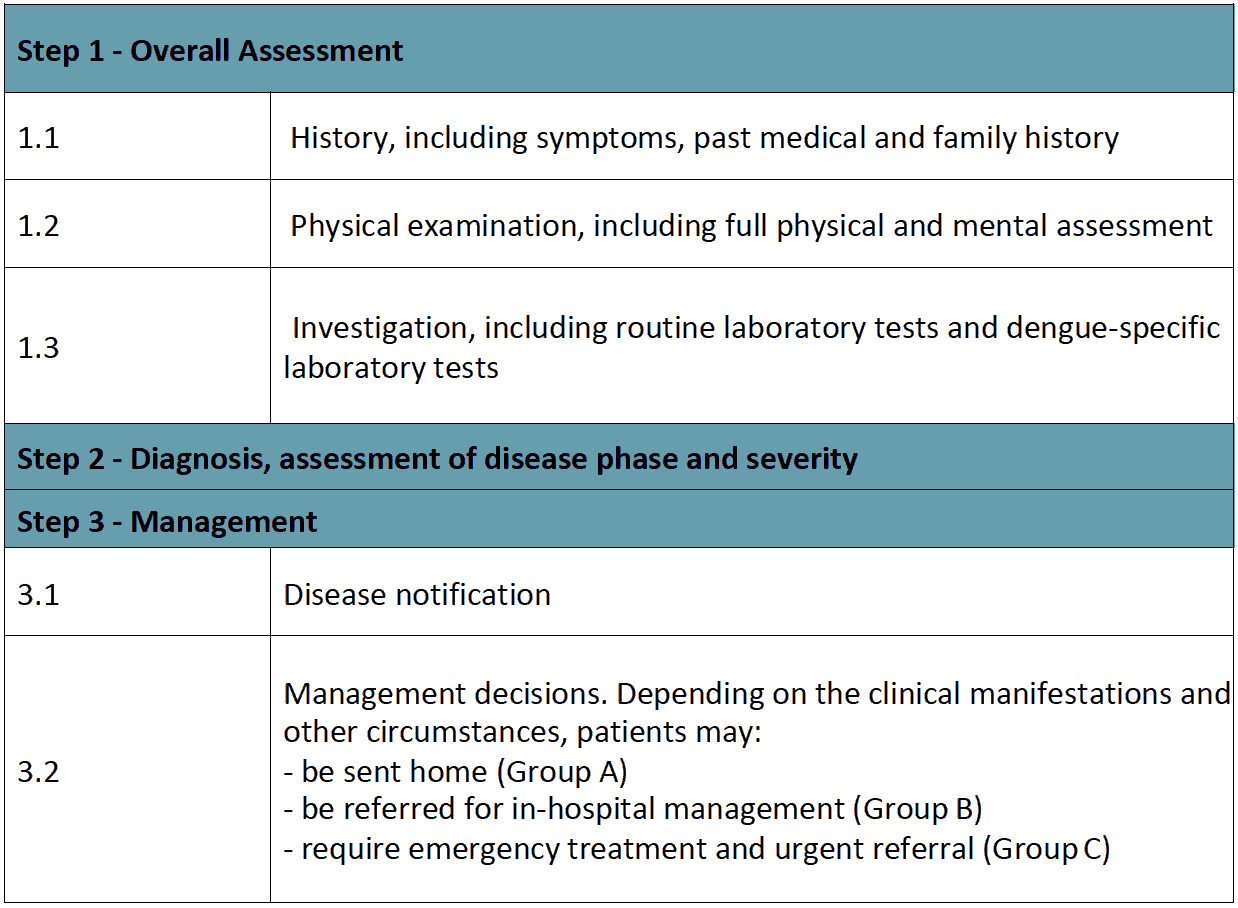Click the Physical examination description text

tap(751, 226)
